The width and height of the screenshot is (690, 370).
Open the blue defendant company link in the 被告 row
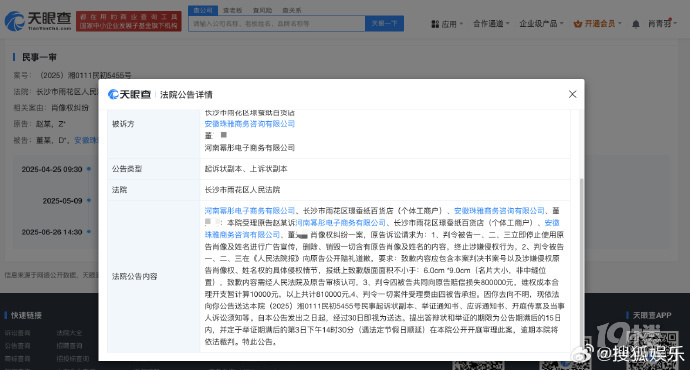pyautogui.click(x=86, y=140)
